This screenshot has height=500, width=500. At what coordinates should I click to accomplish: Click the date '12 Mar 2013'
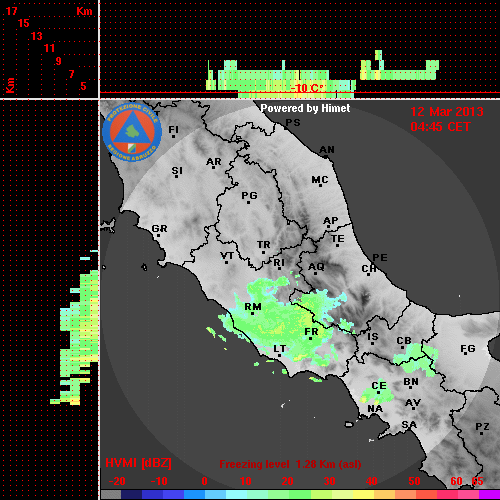[447, 112]
